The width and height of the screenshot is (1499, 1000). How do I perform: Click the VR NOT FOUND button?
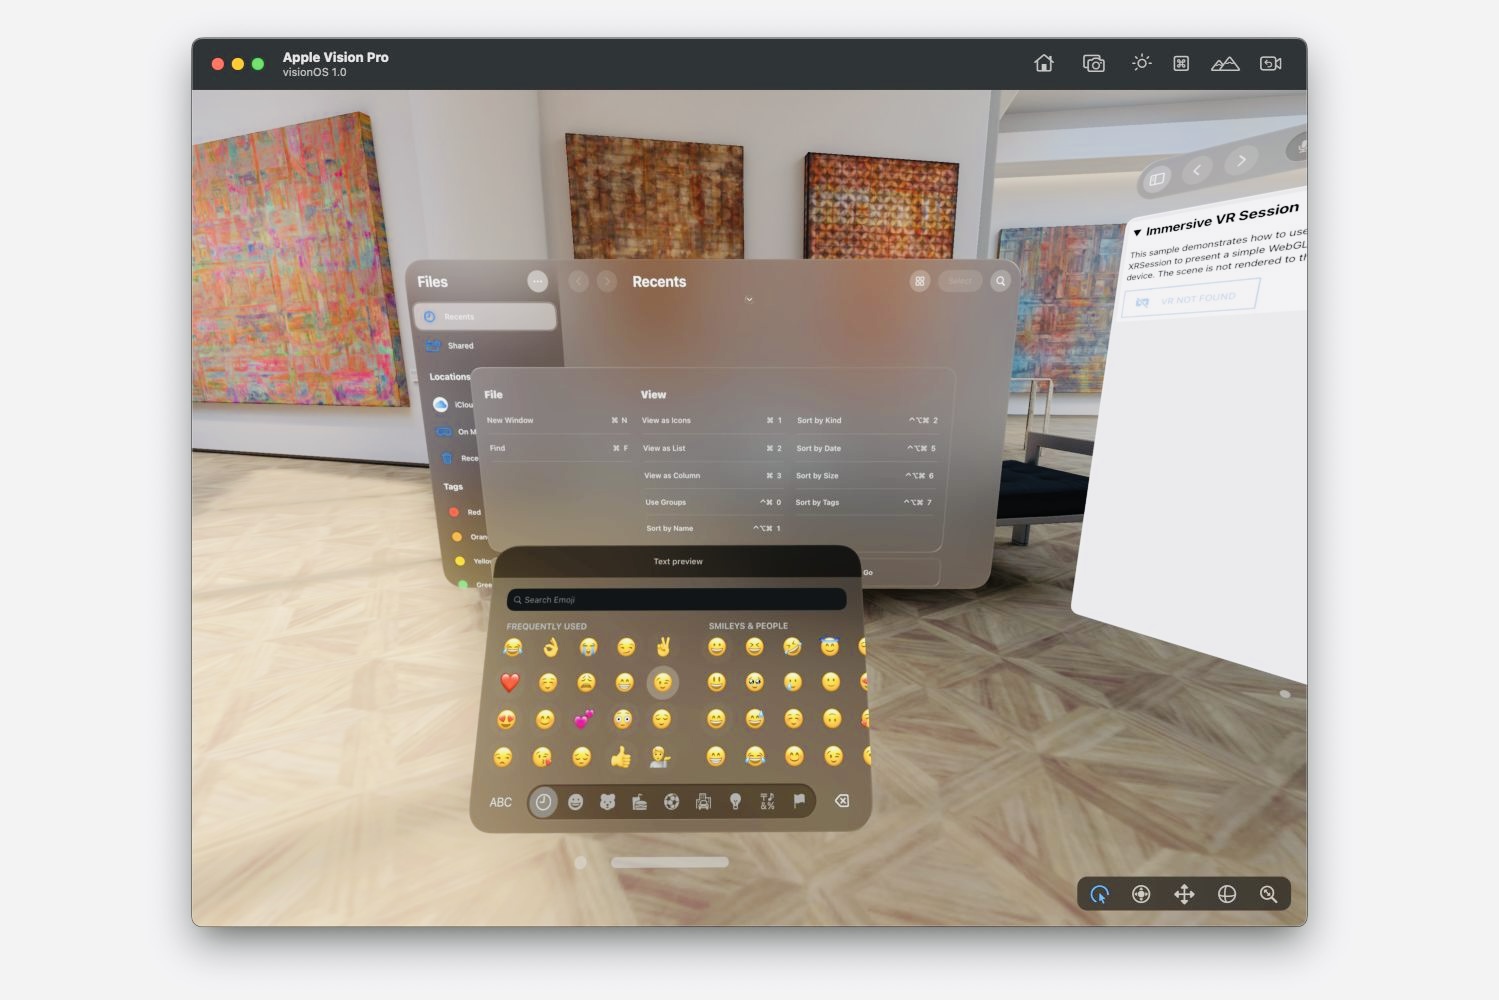(1189, 299)
